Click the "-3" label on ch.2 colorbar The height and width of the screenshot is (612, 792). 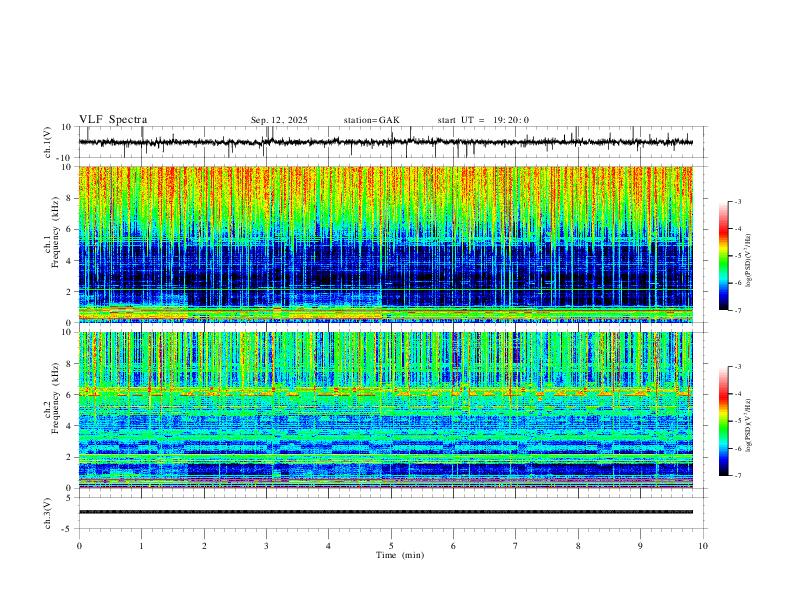[x=737, y=367]
